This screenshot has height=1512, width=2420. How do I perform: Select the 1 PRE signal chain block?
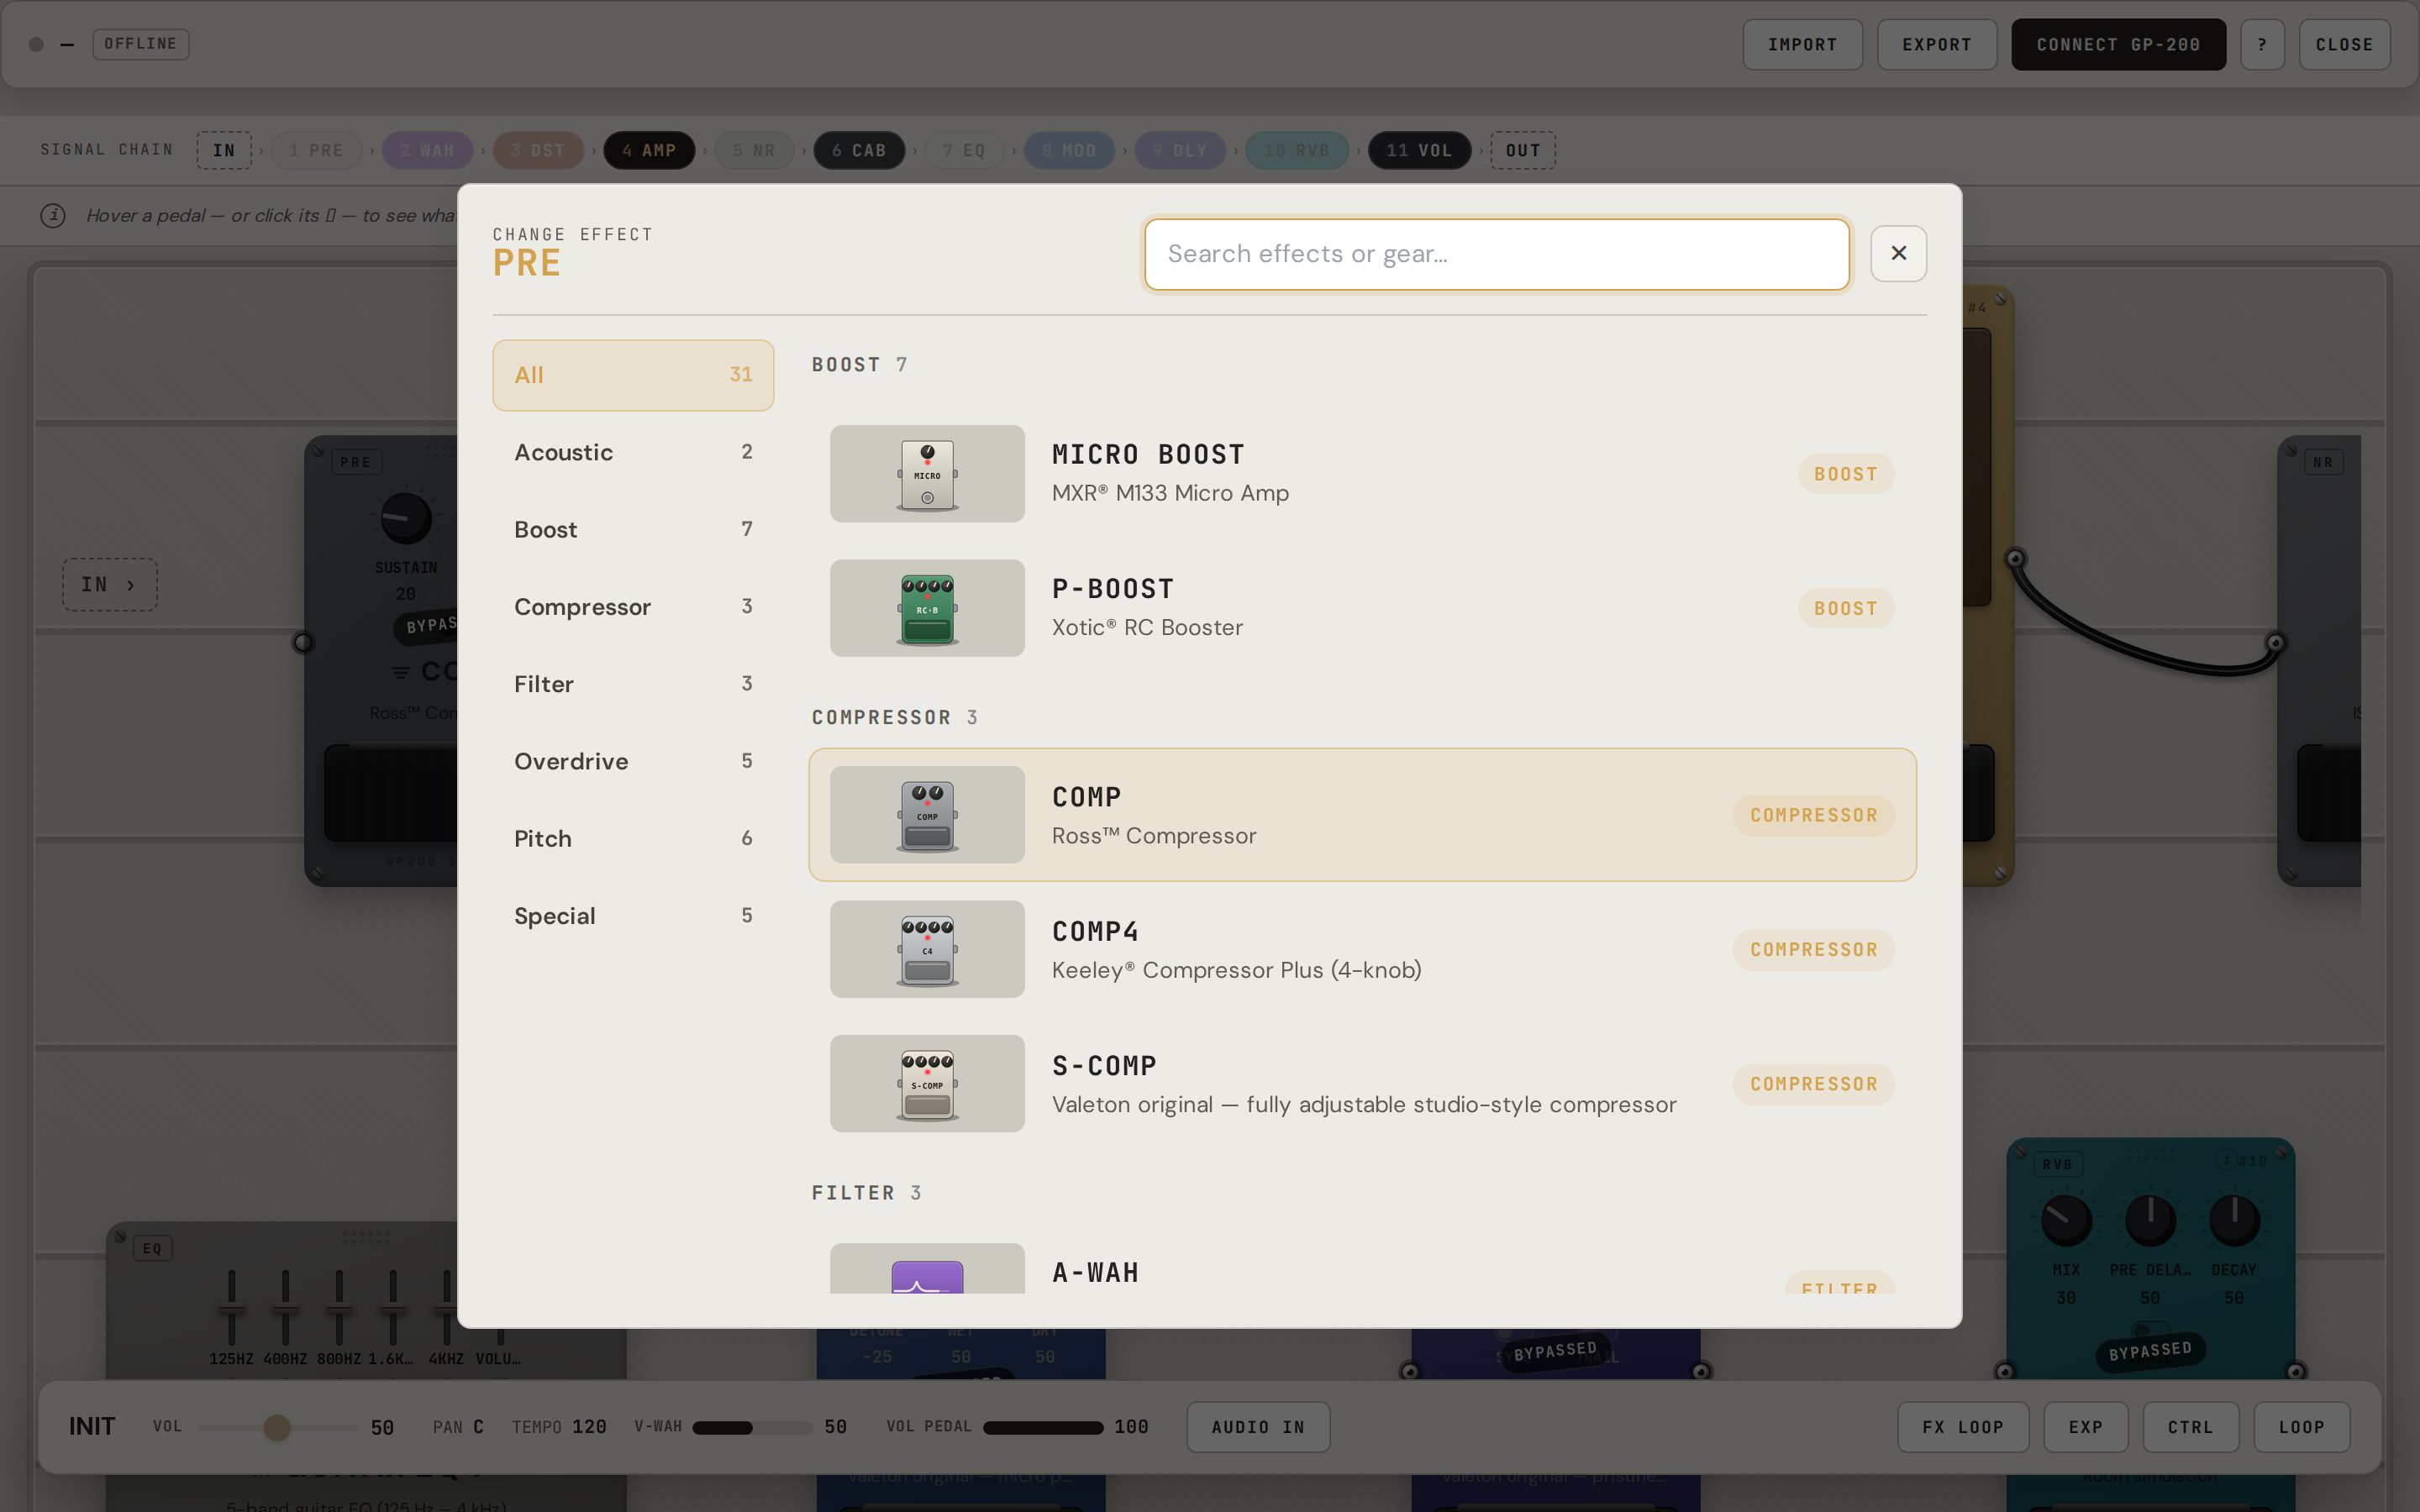point(316,150)
